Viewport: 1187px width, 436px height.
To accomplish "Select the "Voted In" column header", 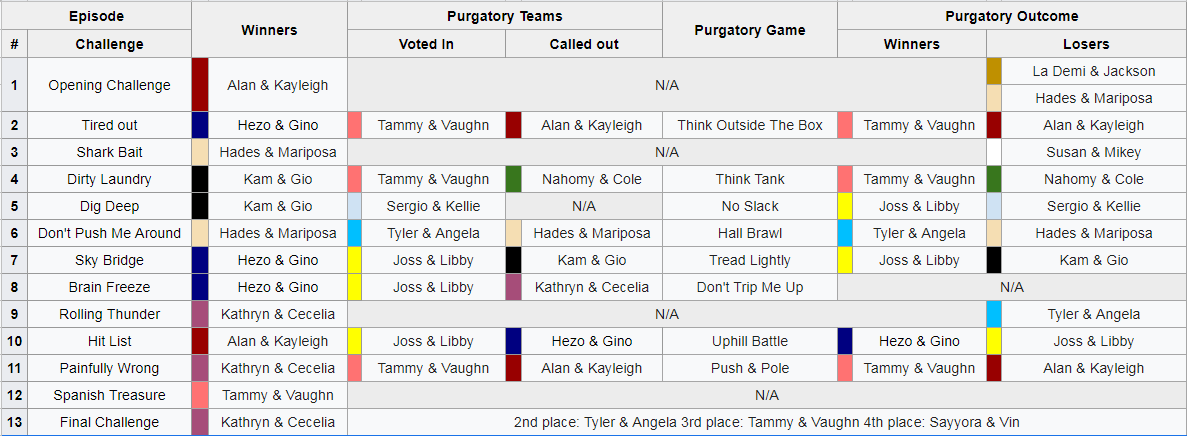I will (x=426, y=44).
